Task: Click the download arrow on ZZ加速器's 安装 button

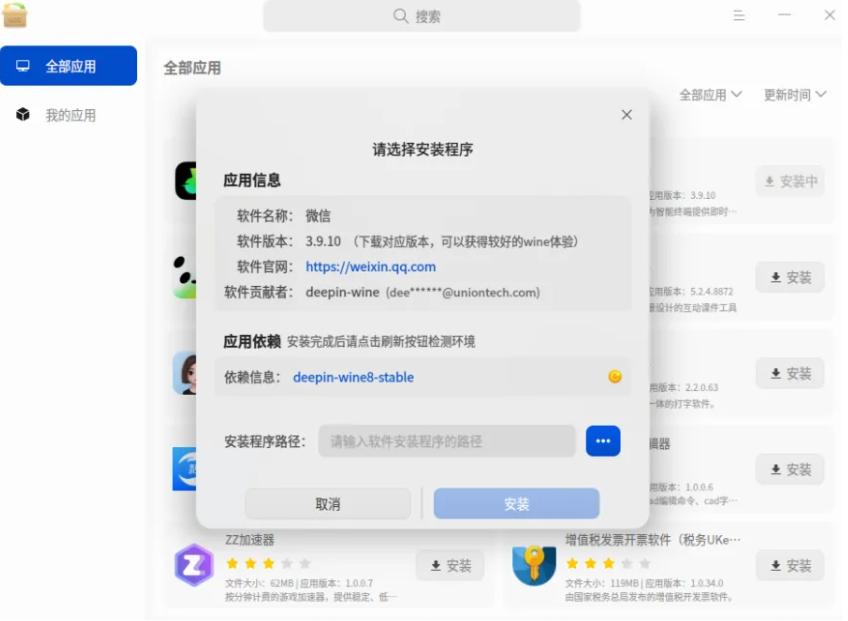Action: click(x=436, y=565)
